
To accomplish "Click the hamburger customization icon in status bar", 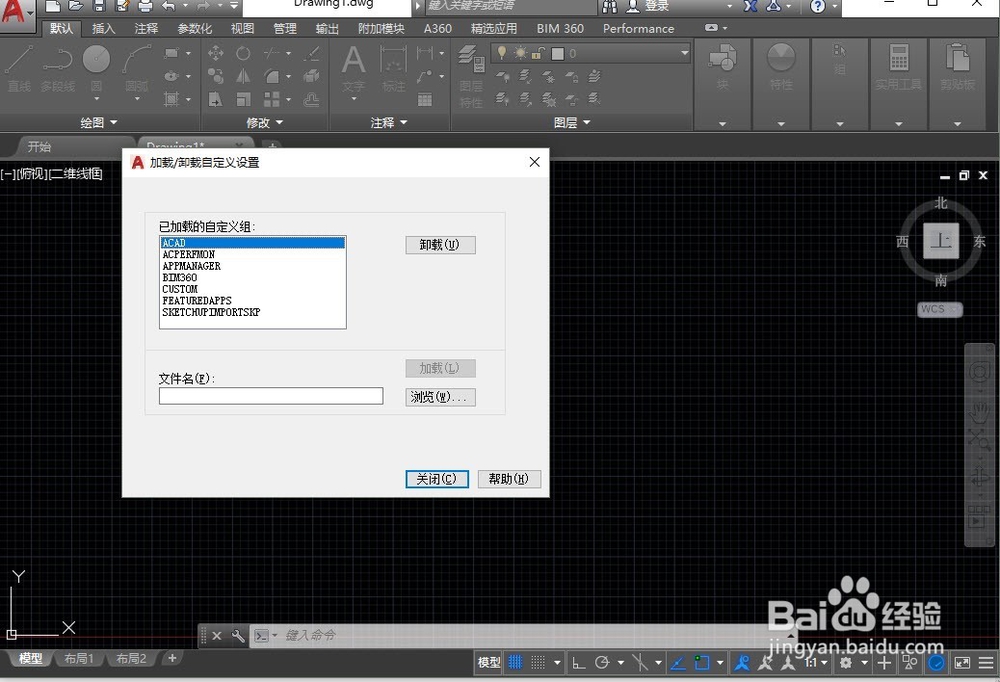I will point(986,663).
